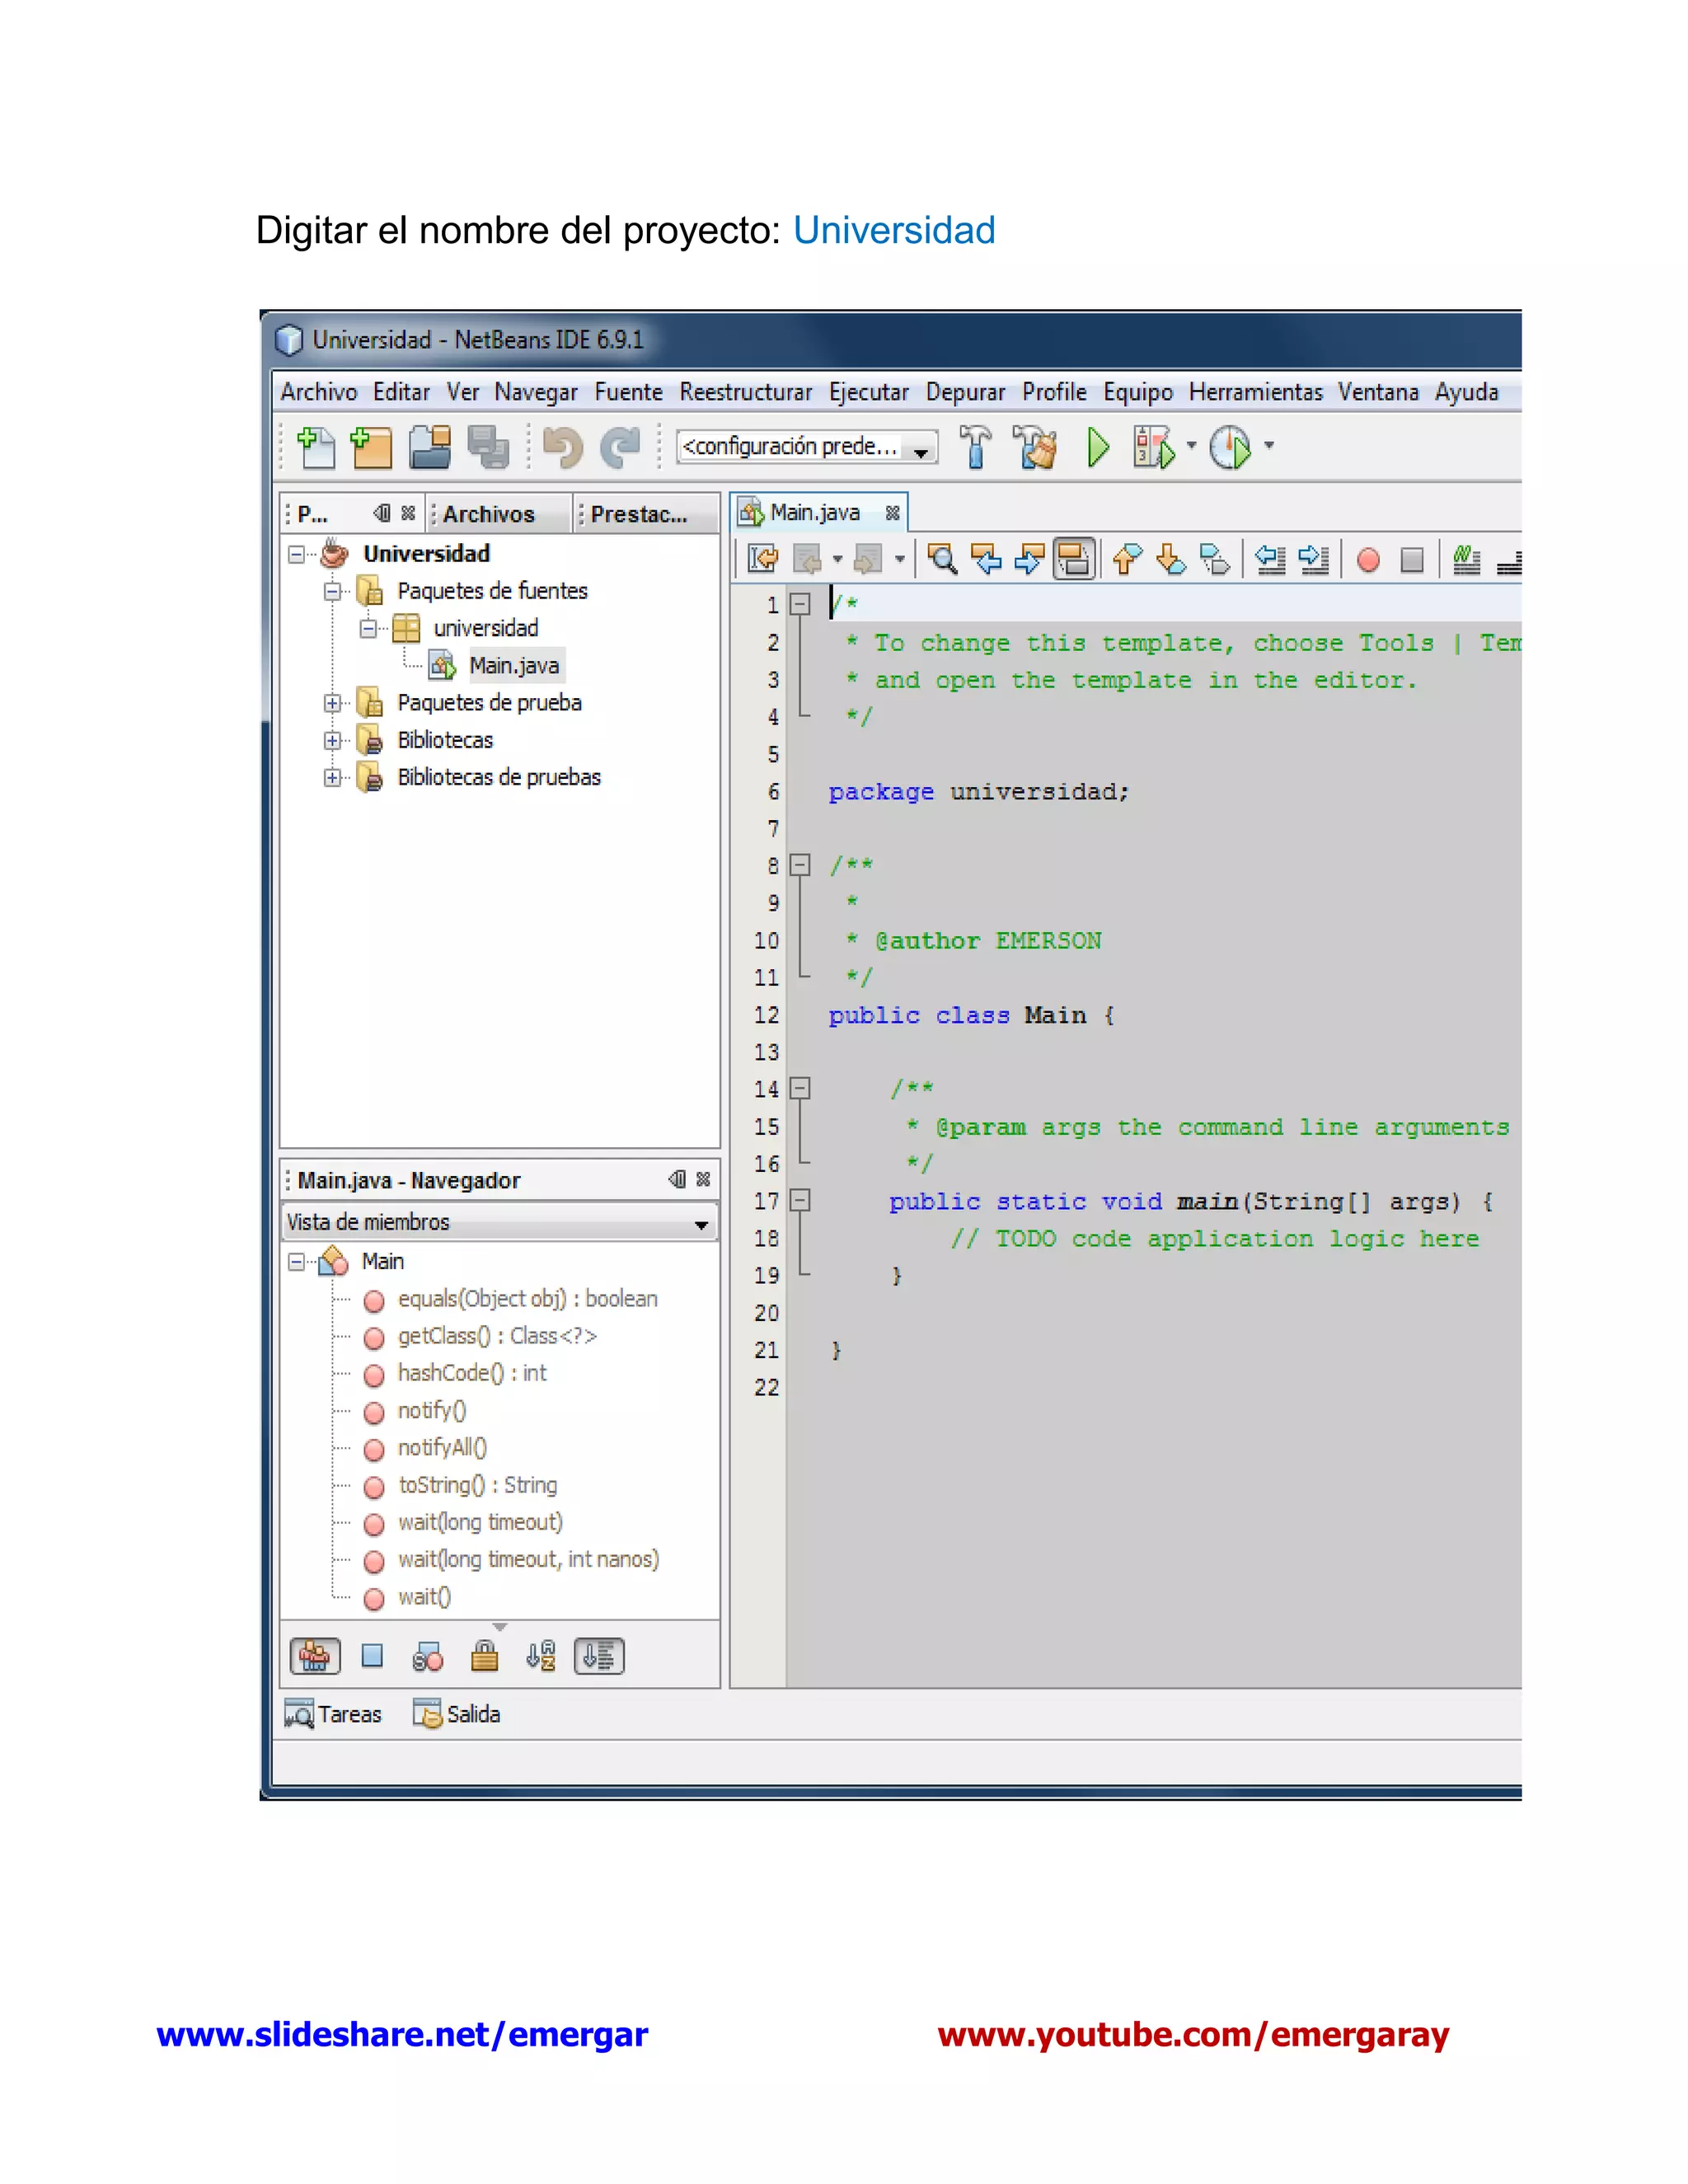This screenshot has height=2184, width=1688.
Task: Toggle sort by source in Navegador
Action: pyautogui.click(x=599, y=1656)
